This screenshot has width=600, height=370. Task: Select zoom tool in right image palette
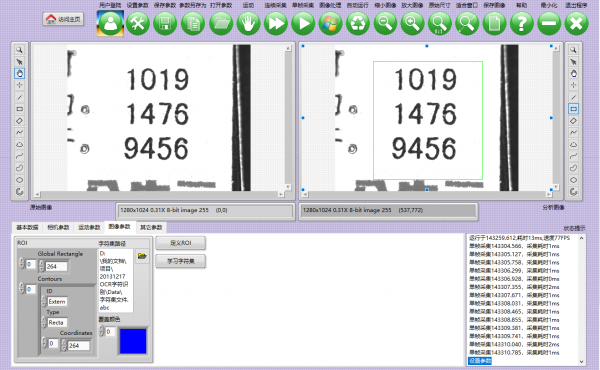(x=573, y=50)
